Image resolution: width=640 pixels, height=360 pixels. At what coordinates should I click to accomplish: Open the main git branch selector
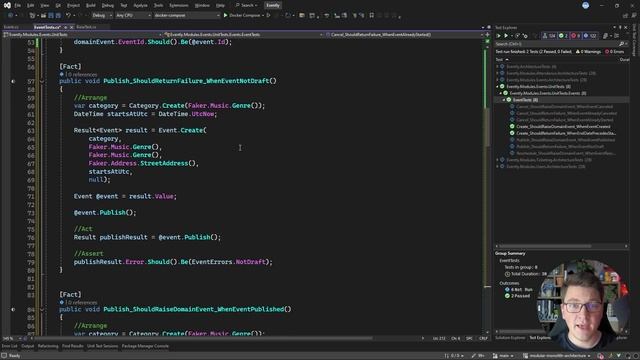pyautogui.click(x=503, y=356)
